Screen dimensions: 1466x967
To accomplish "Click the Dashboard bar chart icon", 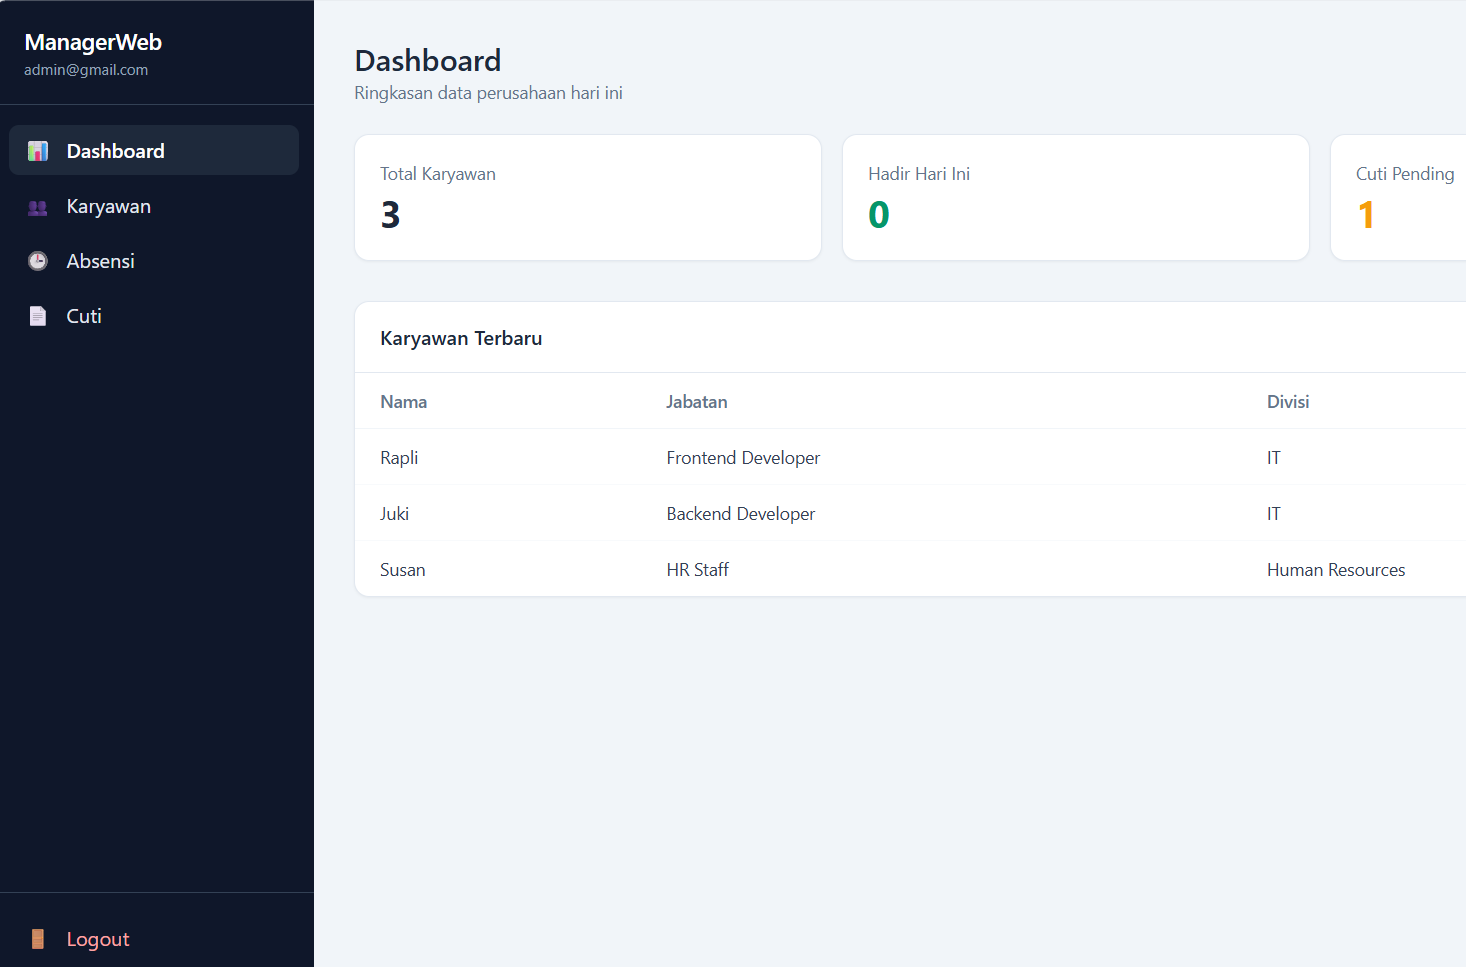I will tap(38, 151).
